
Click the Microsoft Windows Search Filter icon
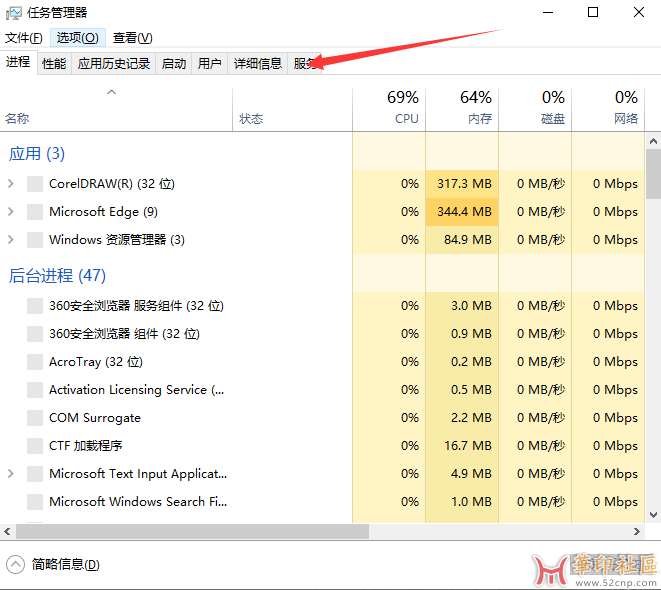35,502
